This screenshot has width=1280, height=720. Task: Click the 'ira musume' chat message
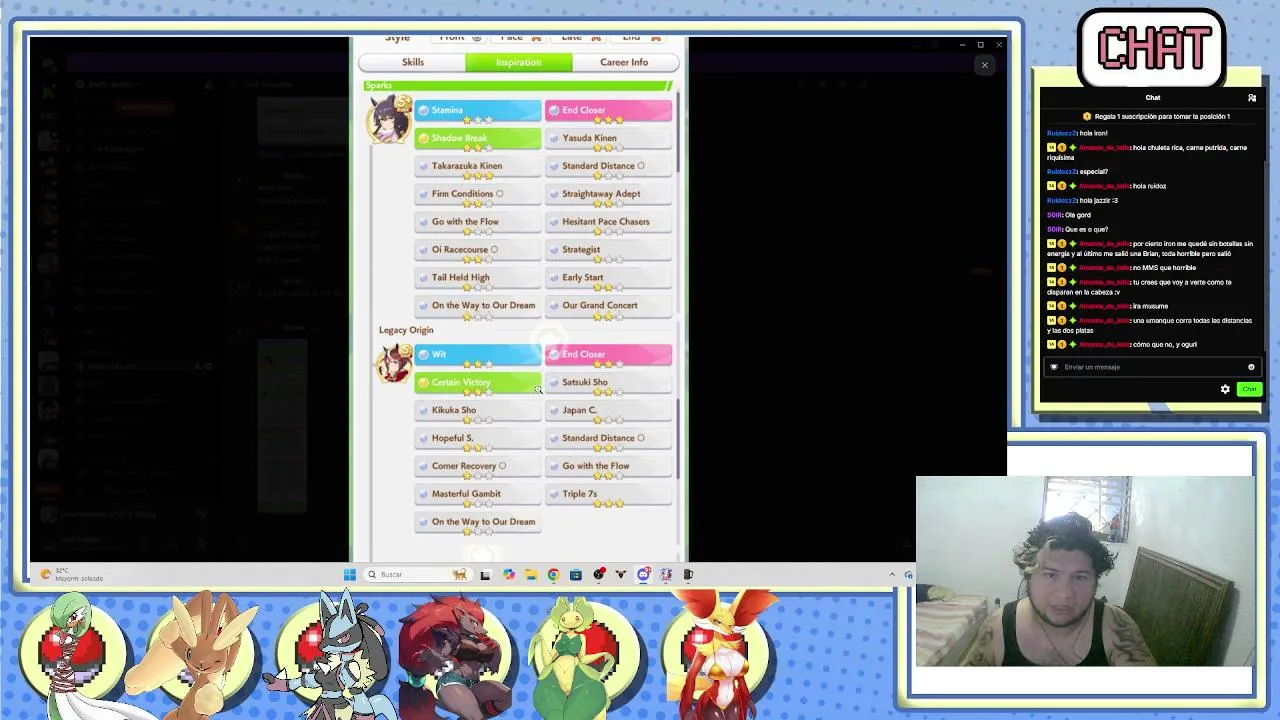[x=1108, y=306]
